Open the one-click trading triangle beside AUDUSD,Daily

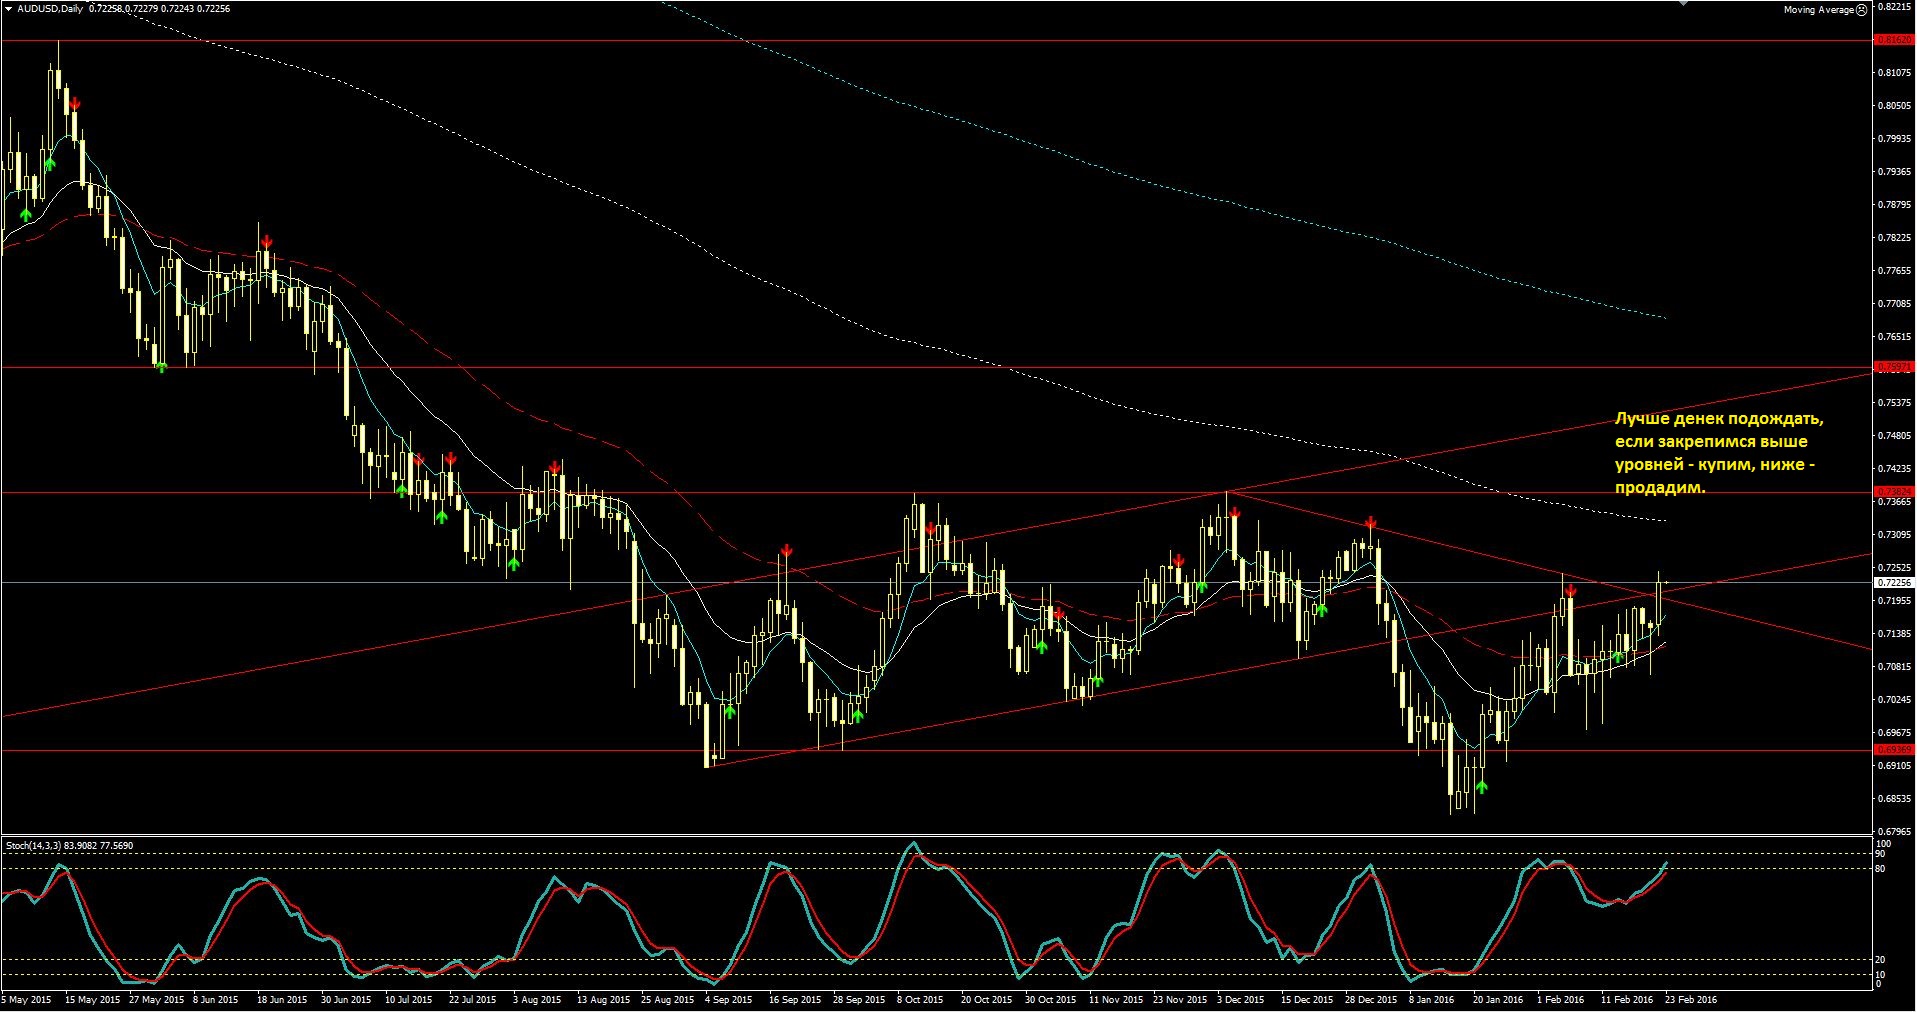click(x=9, y=9)
